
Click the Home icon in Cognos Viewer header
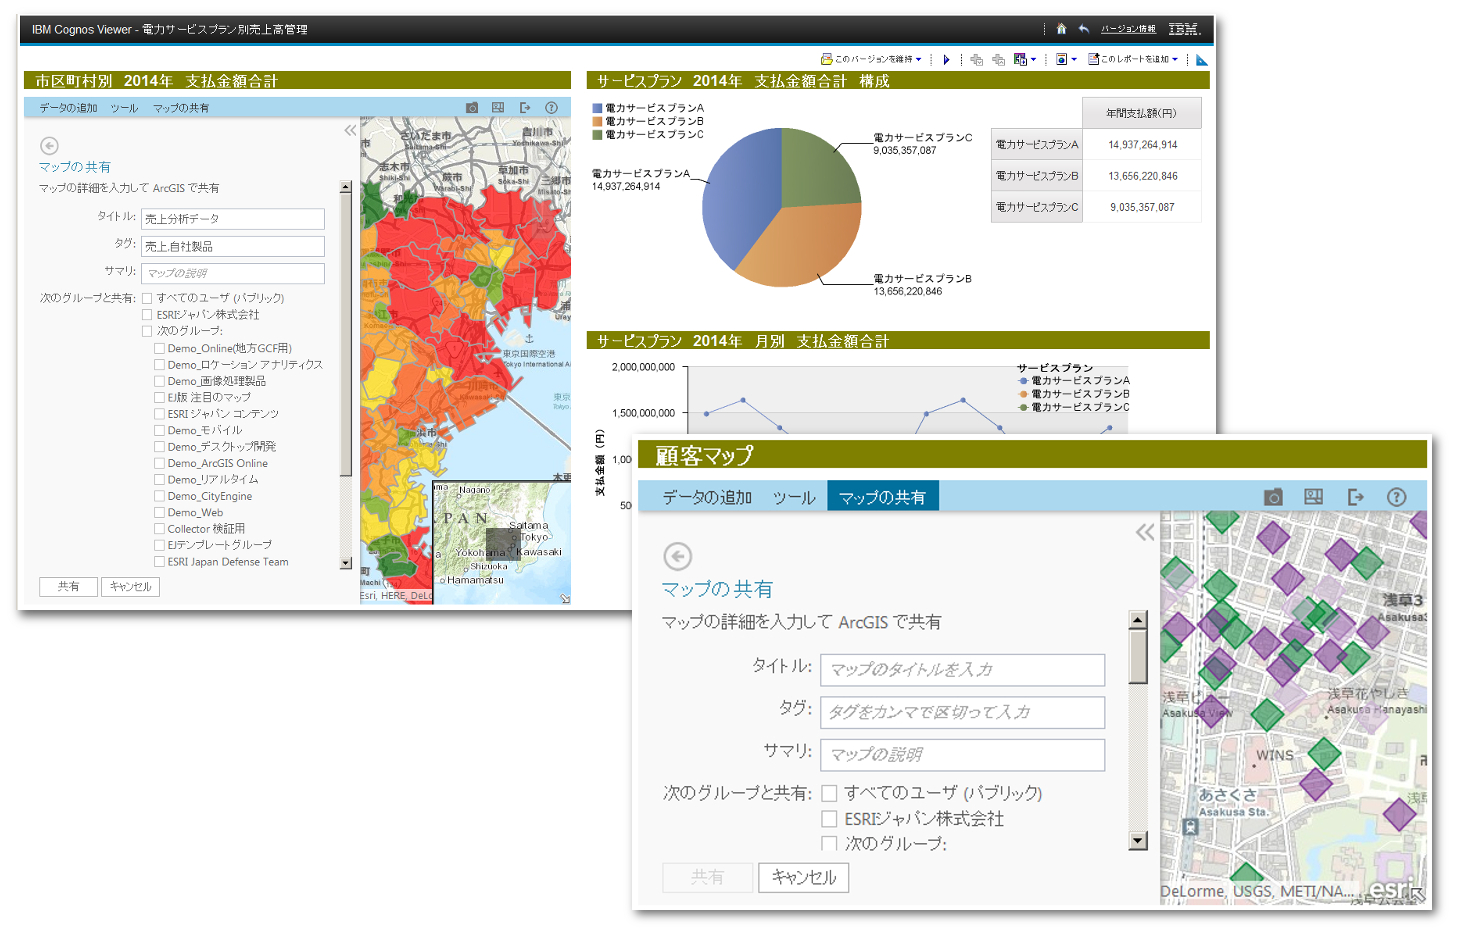(x=1061, y=29)
